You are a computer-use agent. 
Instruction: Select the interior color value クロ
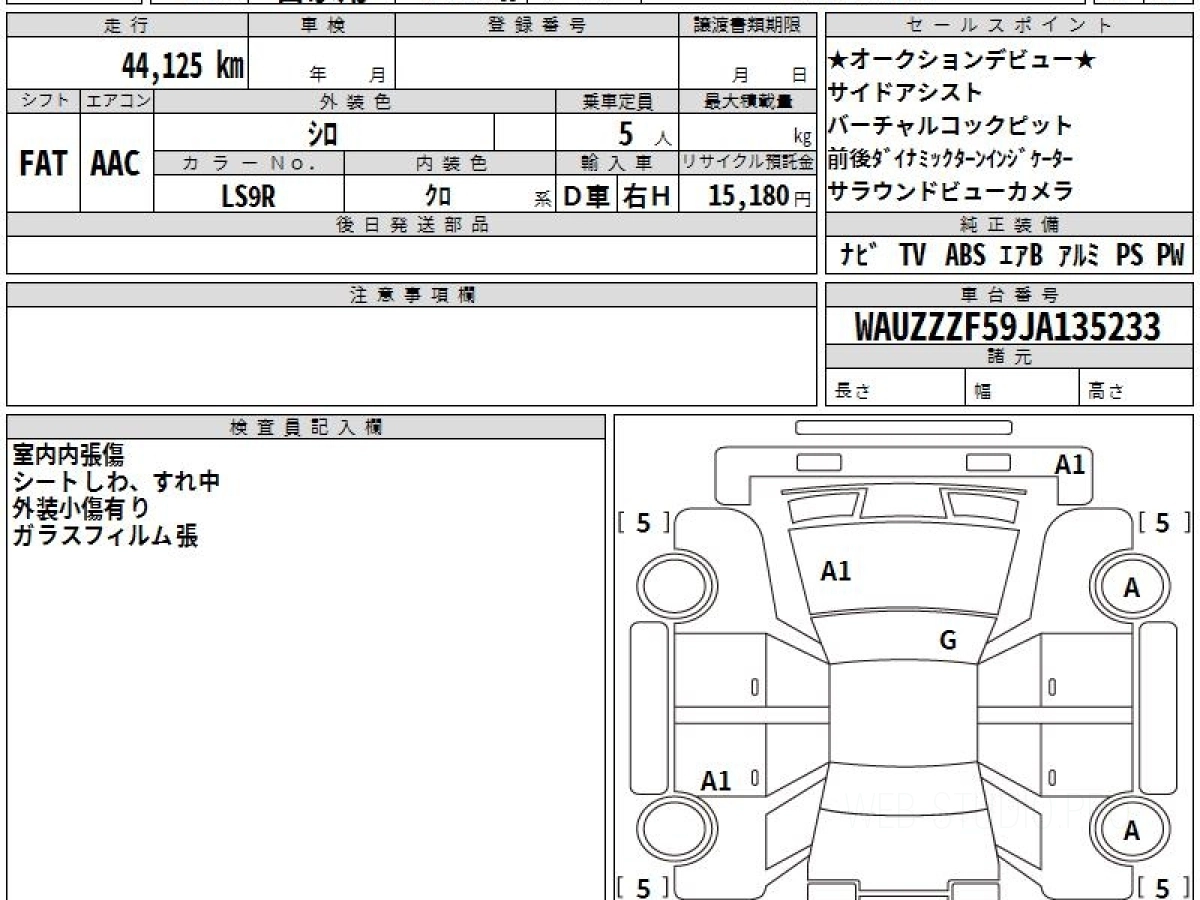tap(438, 196)
